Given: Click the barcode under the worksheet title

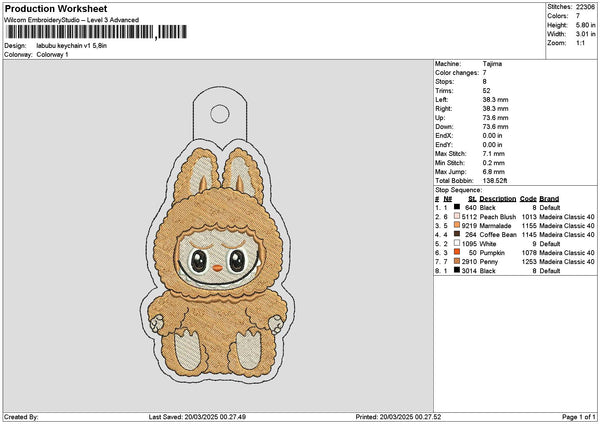Looking at the screenshot, I should [x=97, y=32].
